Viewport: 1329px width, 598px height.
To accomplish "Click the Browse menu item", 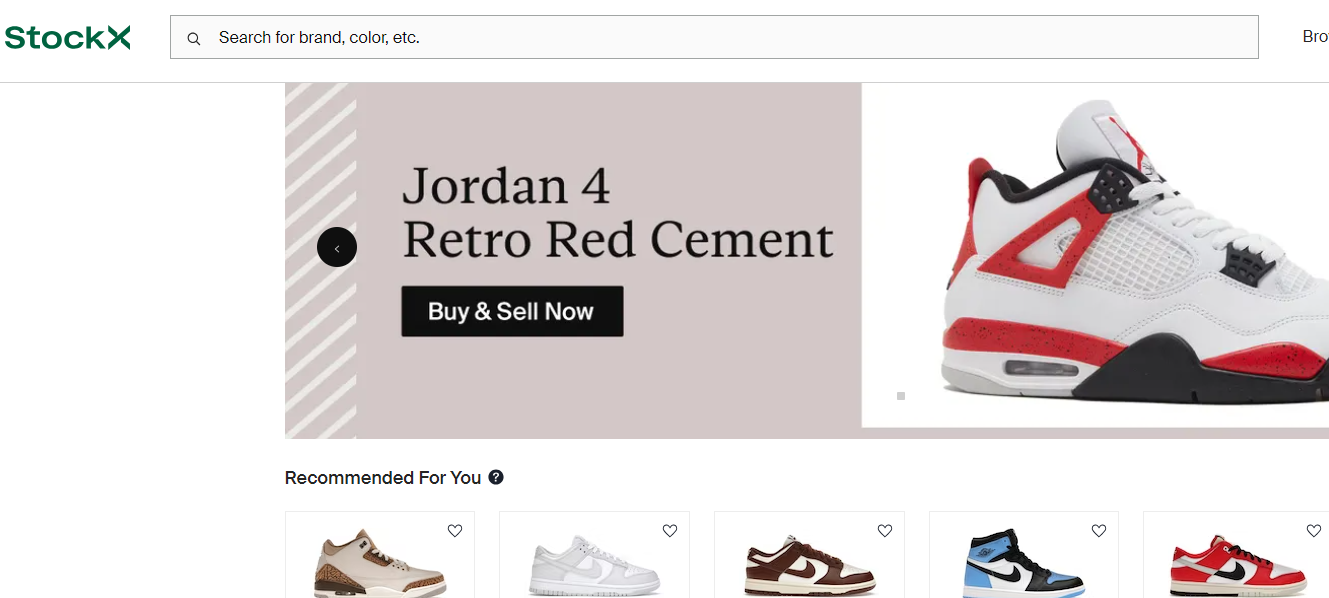I will (1314, 37).
